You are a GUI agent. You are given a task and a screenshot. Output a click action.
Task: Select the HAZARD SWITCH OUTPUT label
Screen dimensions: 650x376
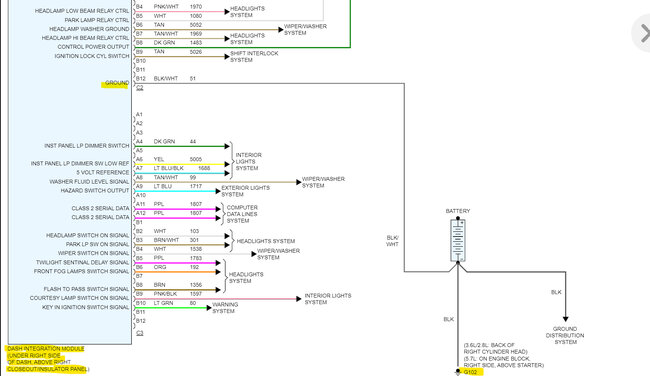point(95,191)
